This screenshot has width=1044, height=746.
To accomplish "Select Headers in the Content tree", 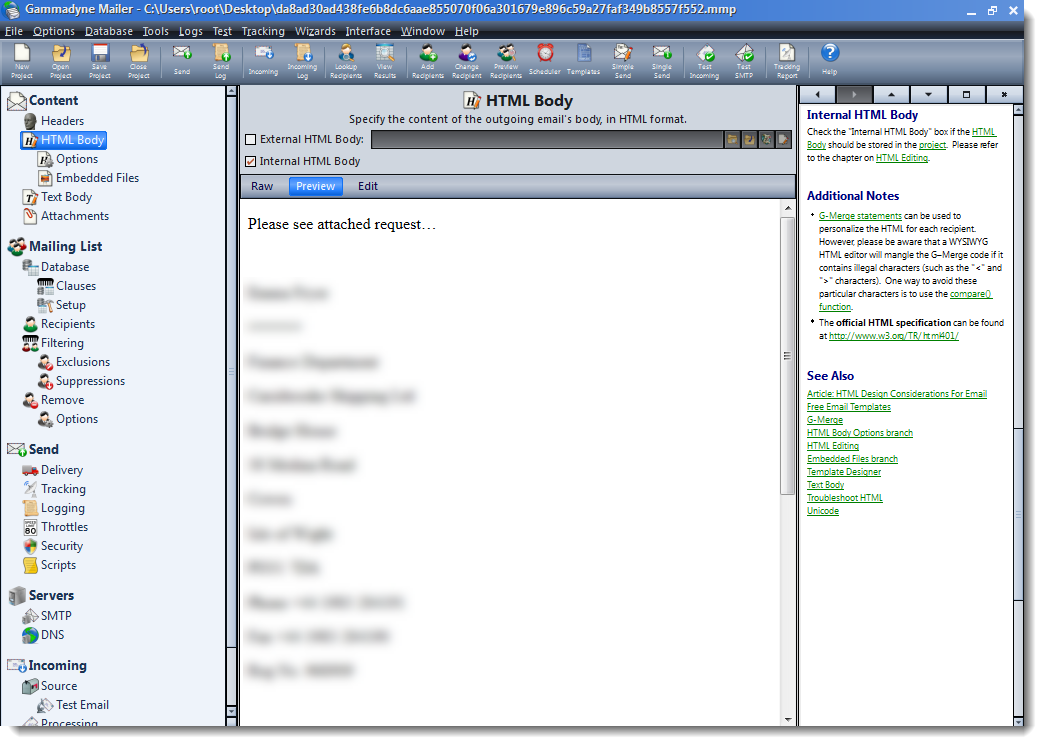I will [x=62, y=121].
